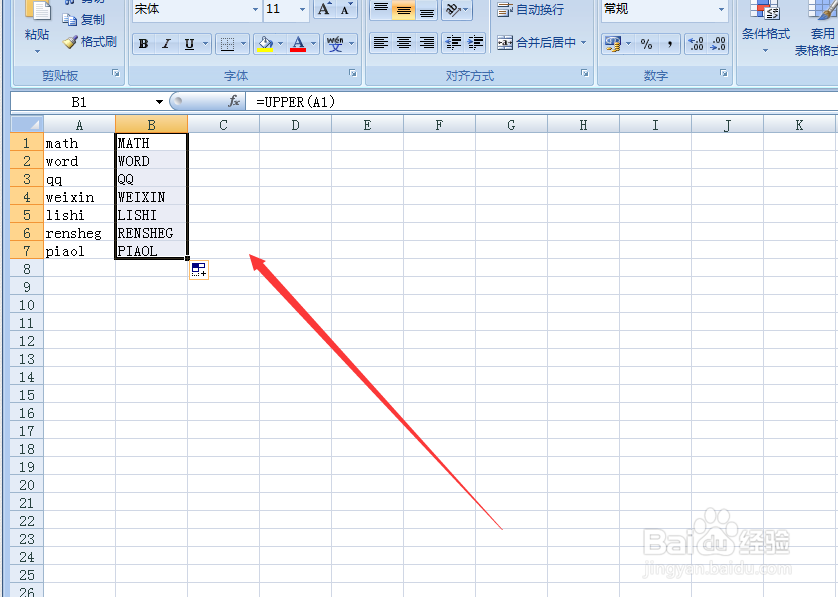Screen dimensions: 838x597
Task: Decrease font size with small A
Action: [346, 9]
